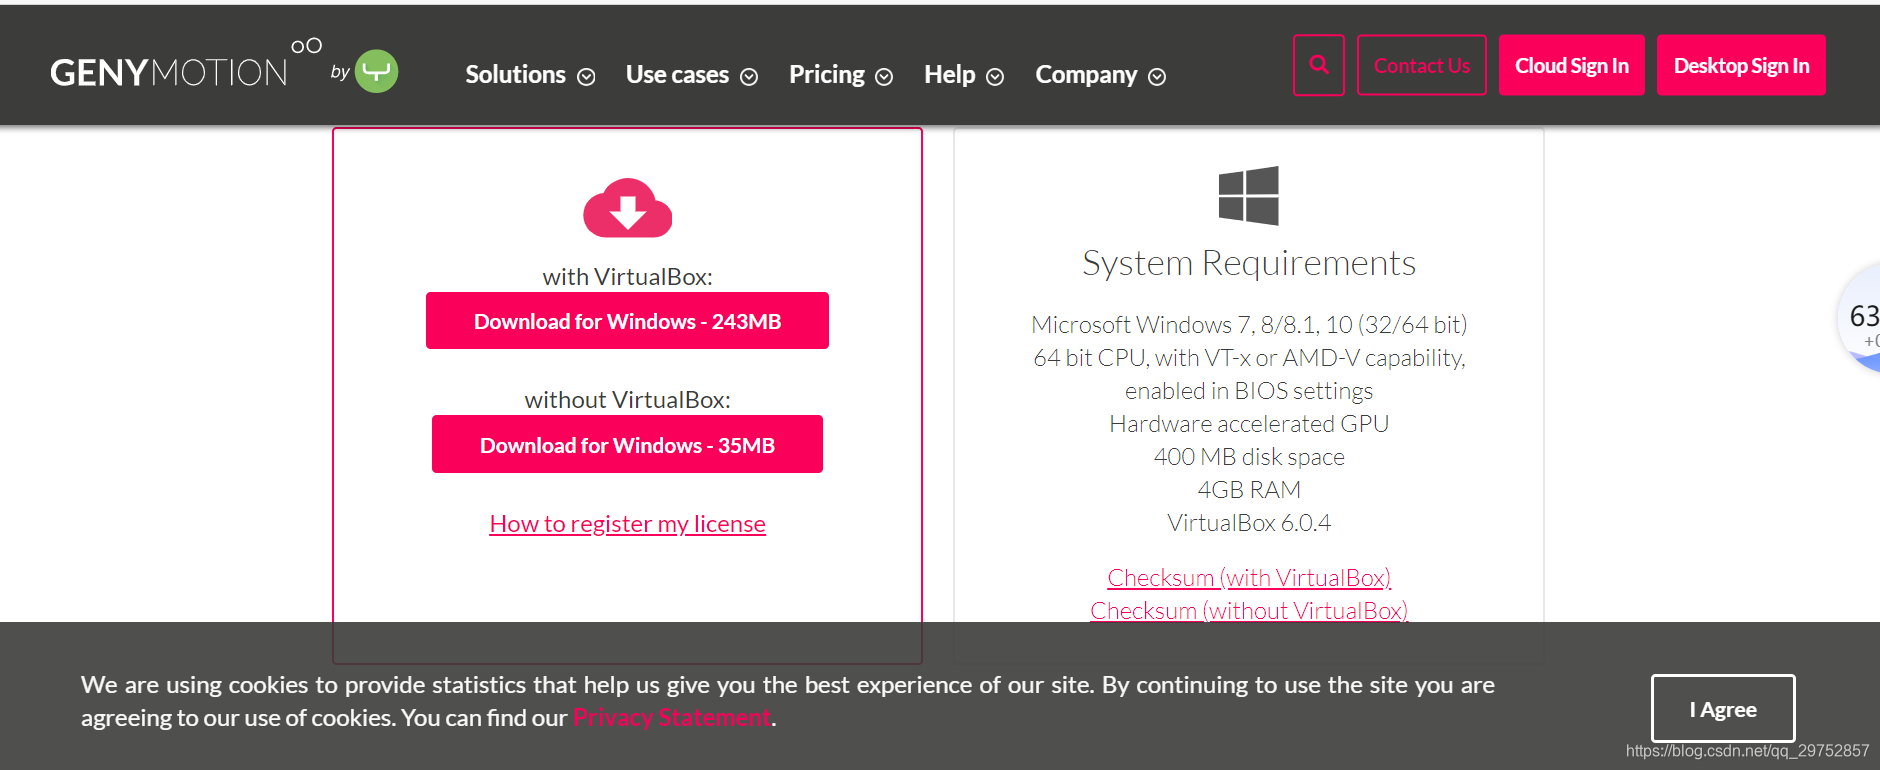Open the Help menu
The width and height of the screenshot is (1880, 770).
pos(950,75)
